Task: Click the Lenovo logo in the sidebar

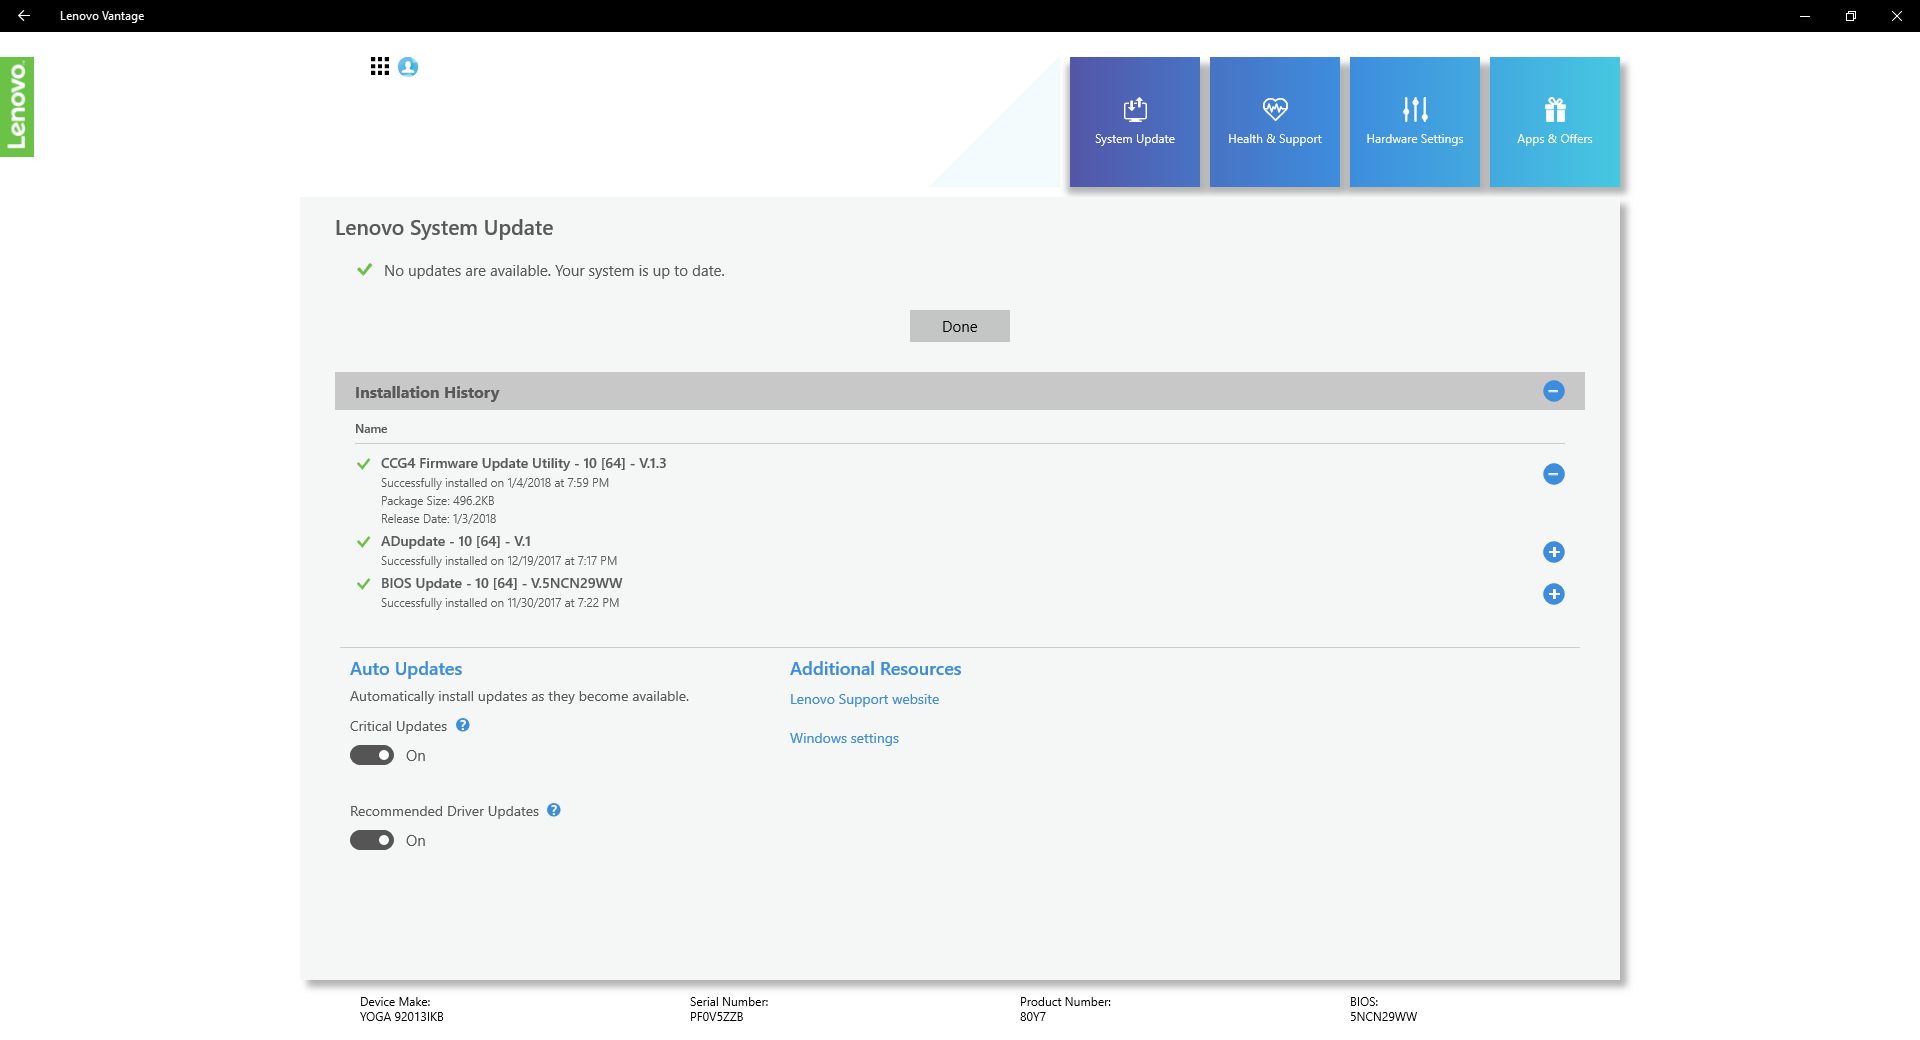Action: 17,106
